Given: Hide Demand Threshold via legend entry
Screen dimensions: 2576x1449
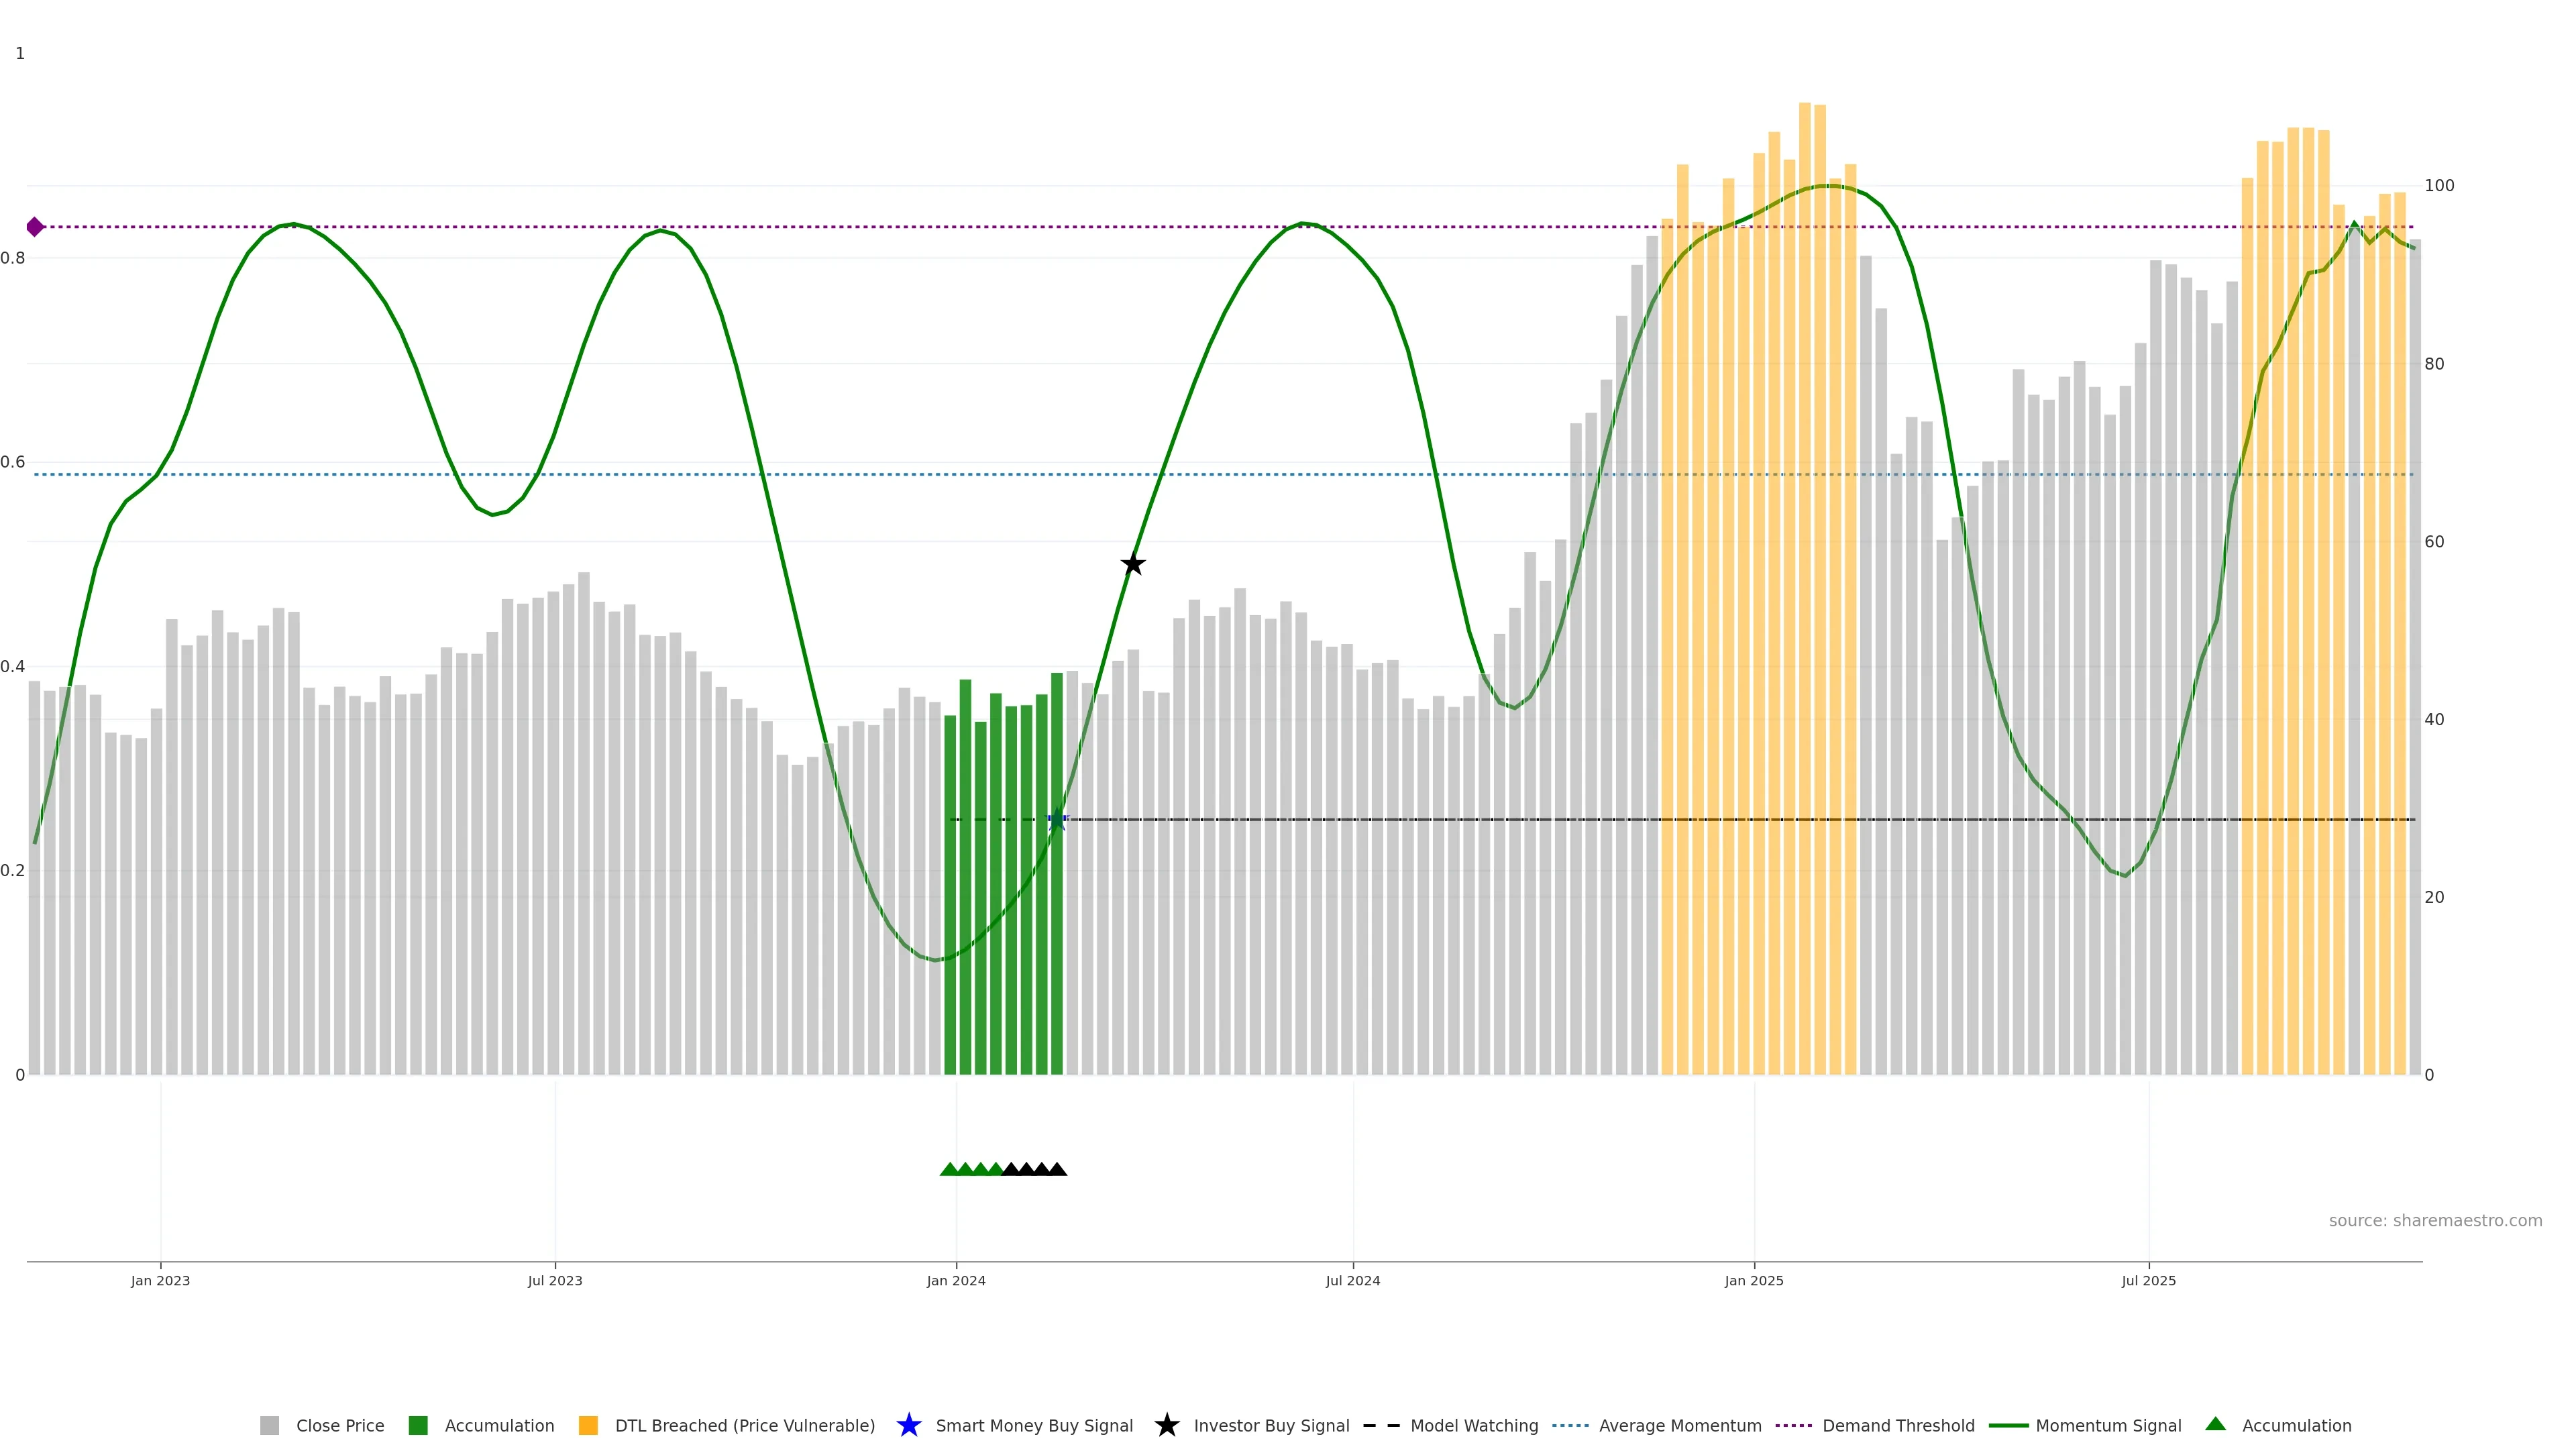Looking at the screenshot, I should coord(1897,1426).
